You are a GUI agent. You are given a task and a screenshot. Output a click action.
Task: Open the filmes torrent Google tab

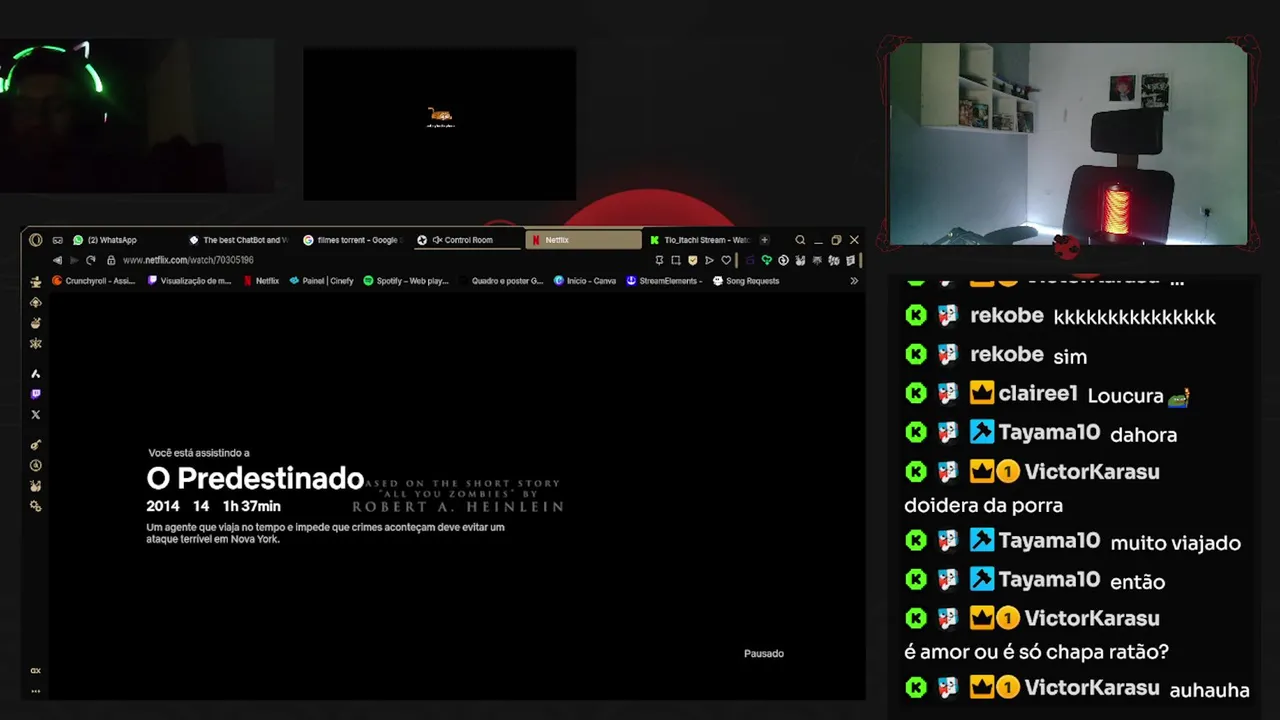[351, 240]
